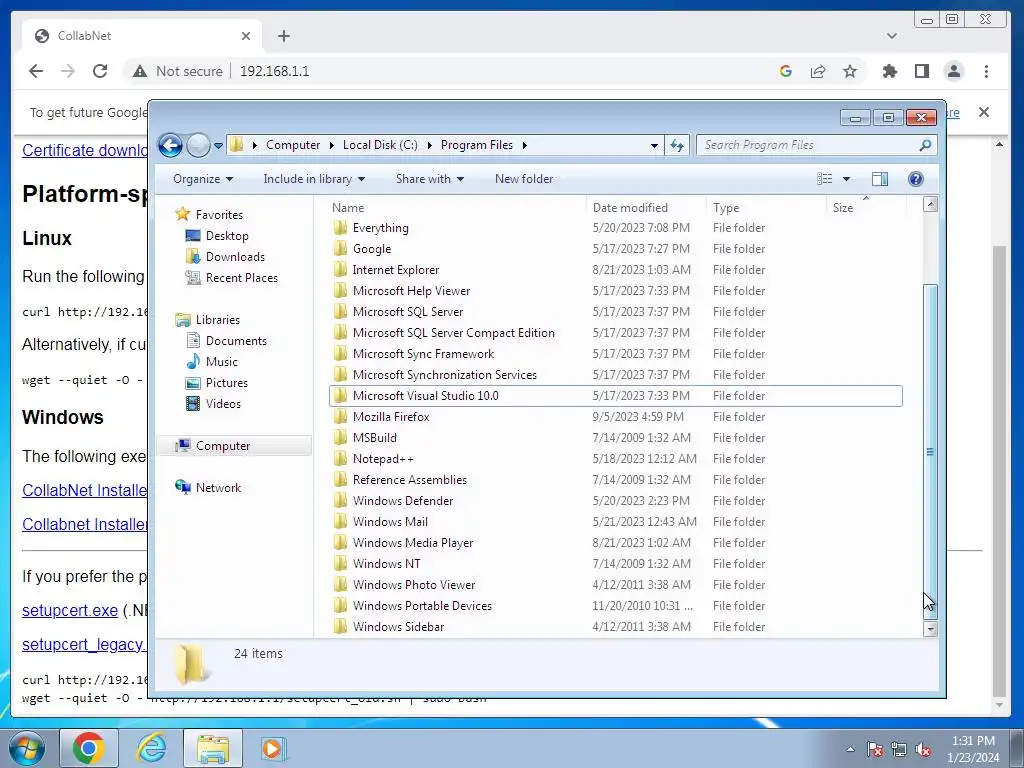Viewport: 1024px width, 768px height.
Task: Create a New folder
Action: point(524,179)
